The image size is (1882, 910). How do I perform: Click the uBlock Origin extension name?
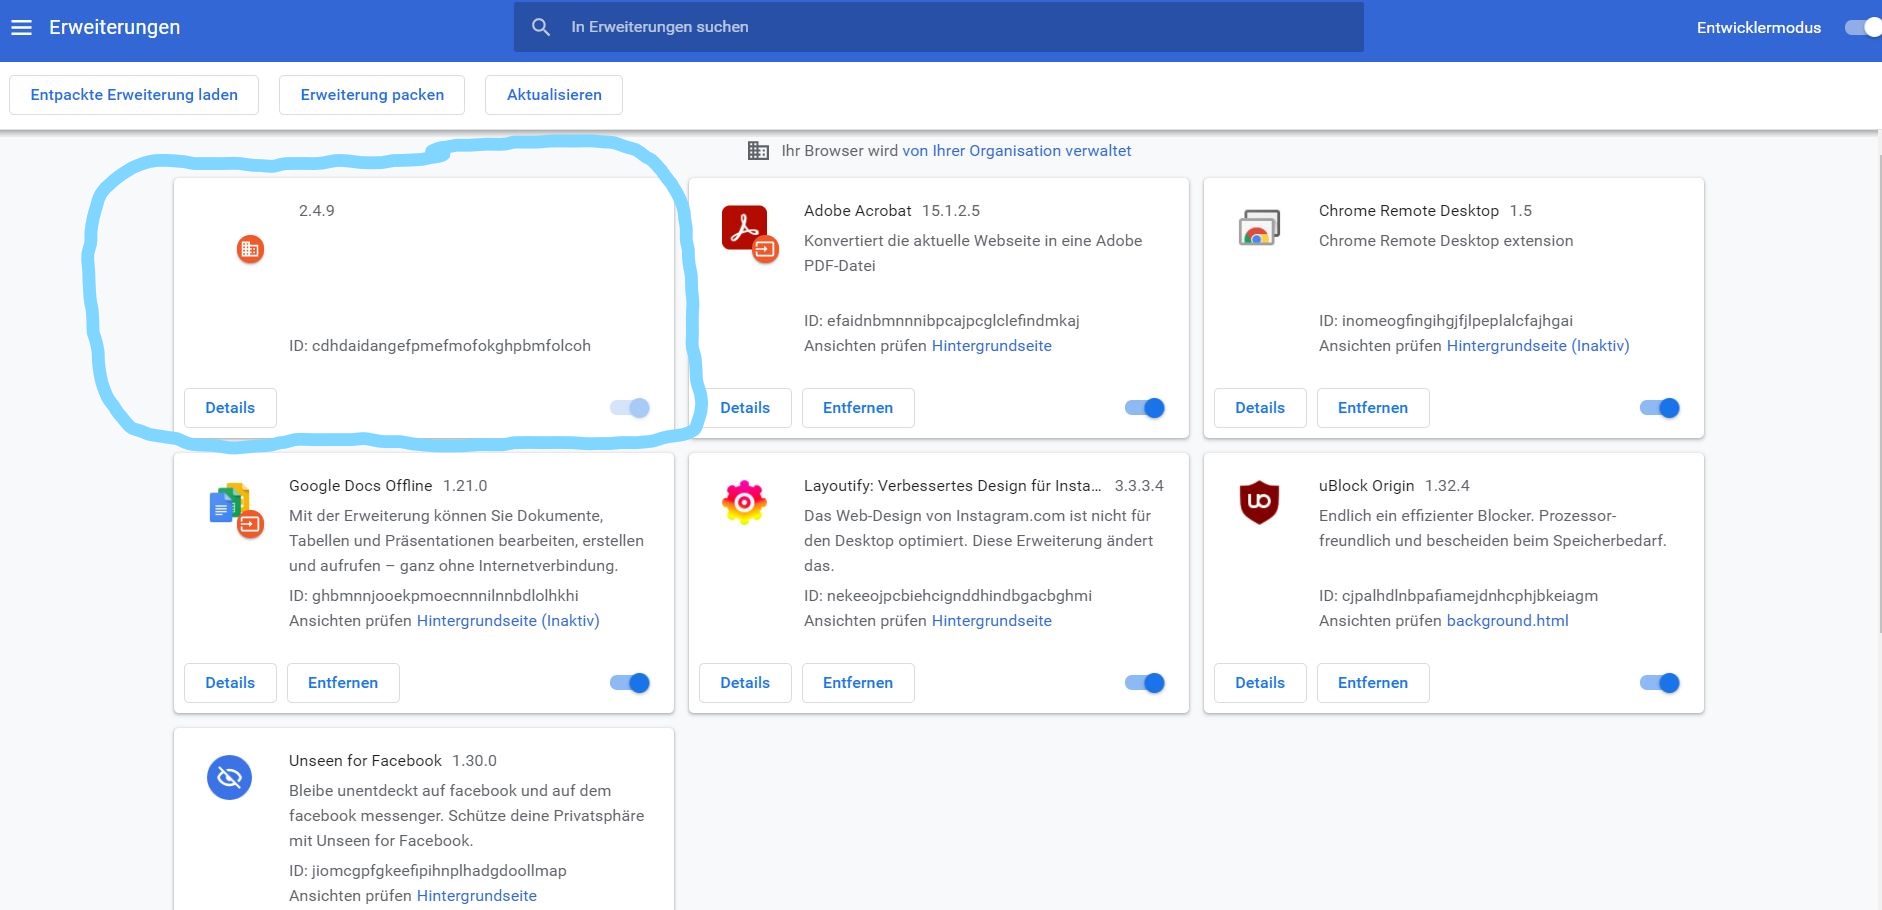click(1367, 486)
